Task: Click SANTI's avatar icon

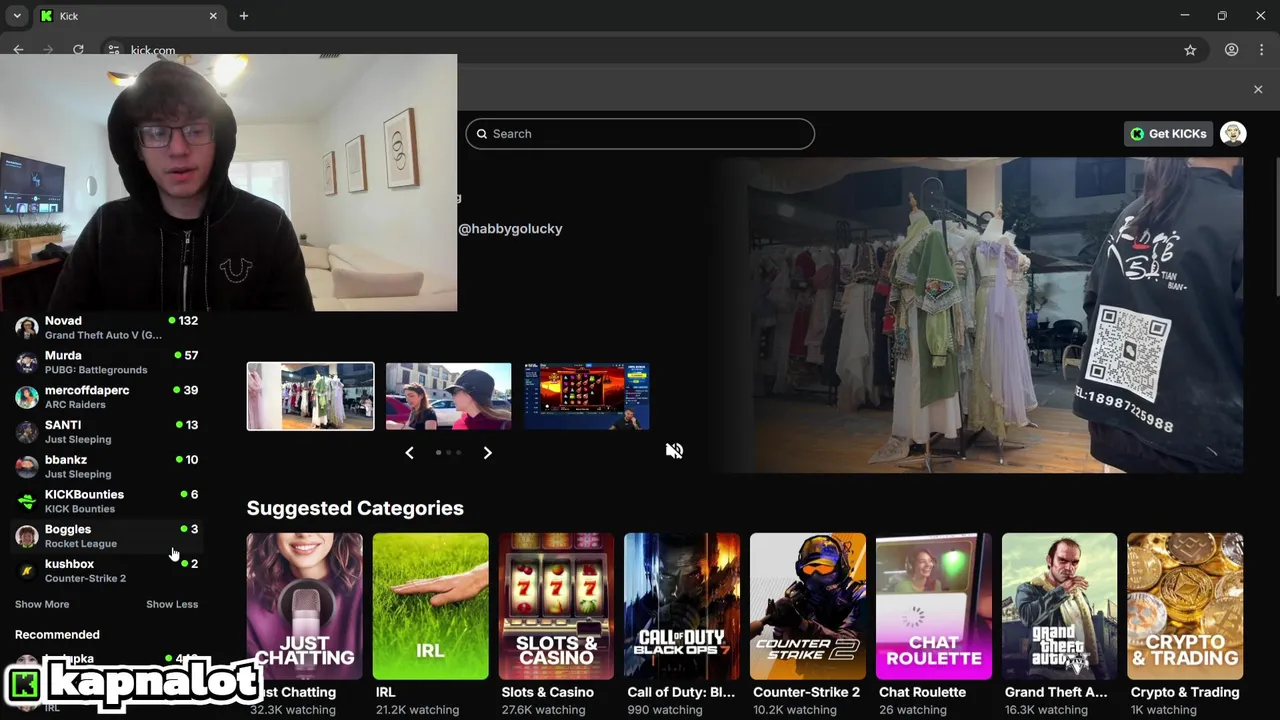Action: coord(27,432)
